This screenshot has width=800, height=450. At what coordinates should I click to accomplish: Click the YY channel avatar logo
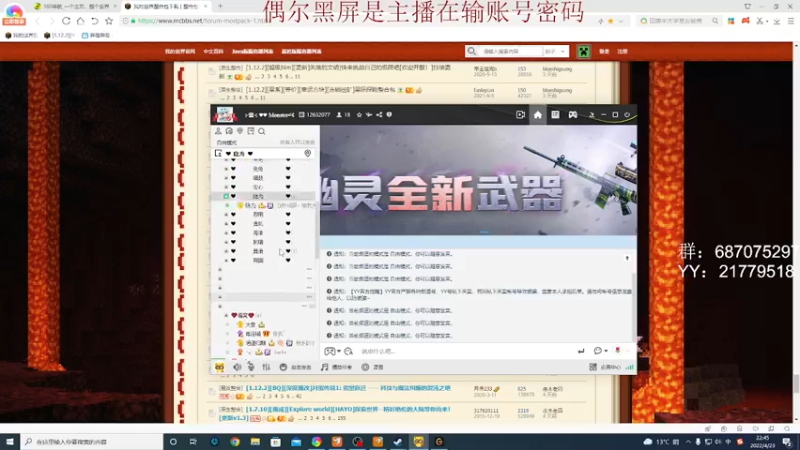click(225, 115)
